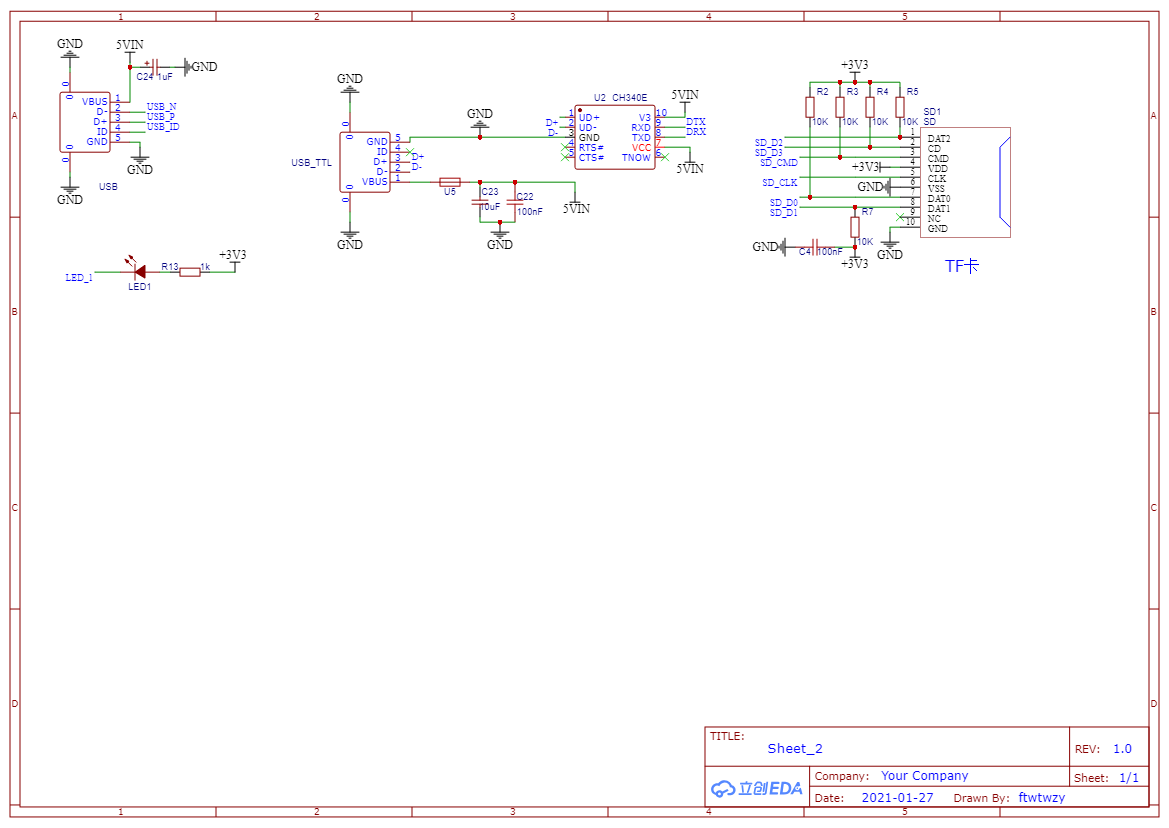The width and height of the screenshot is (1169, 828).
Task: Select the LED_1 net label
Action: (x=79, y=278)
